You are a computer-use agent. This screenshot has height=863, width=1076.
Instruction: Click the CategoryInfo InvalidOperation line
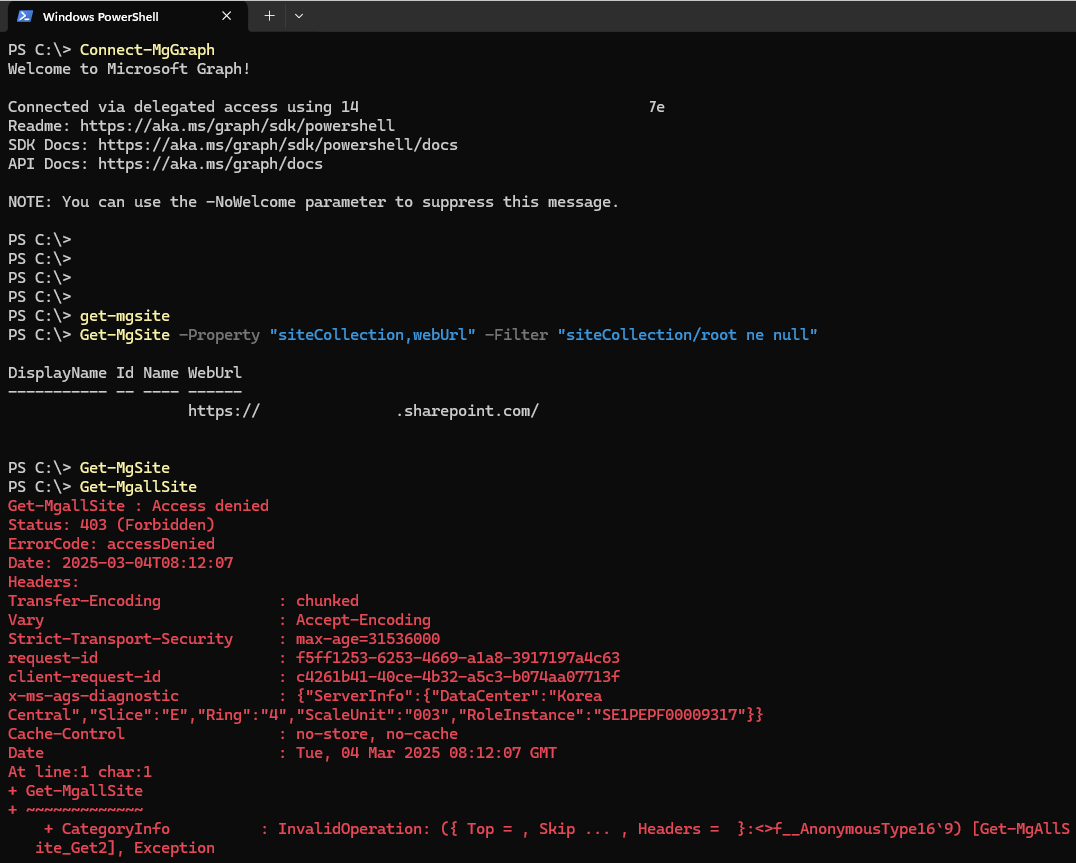click(x=556, y=829)
